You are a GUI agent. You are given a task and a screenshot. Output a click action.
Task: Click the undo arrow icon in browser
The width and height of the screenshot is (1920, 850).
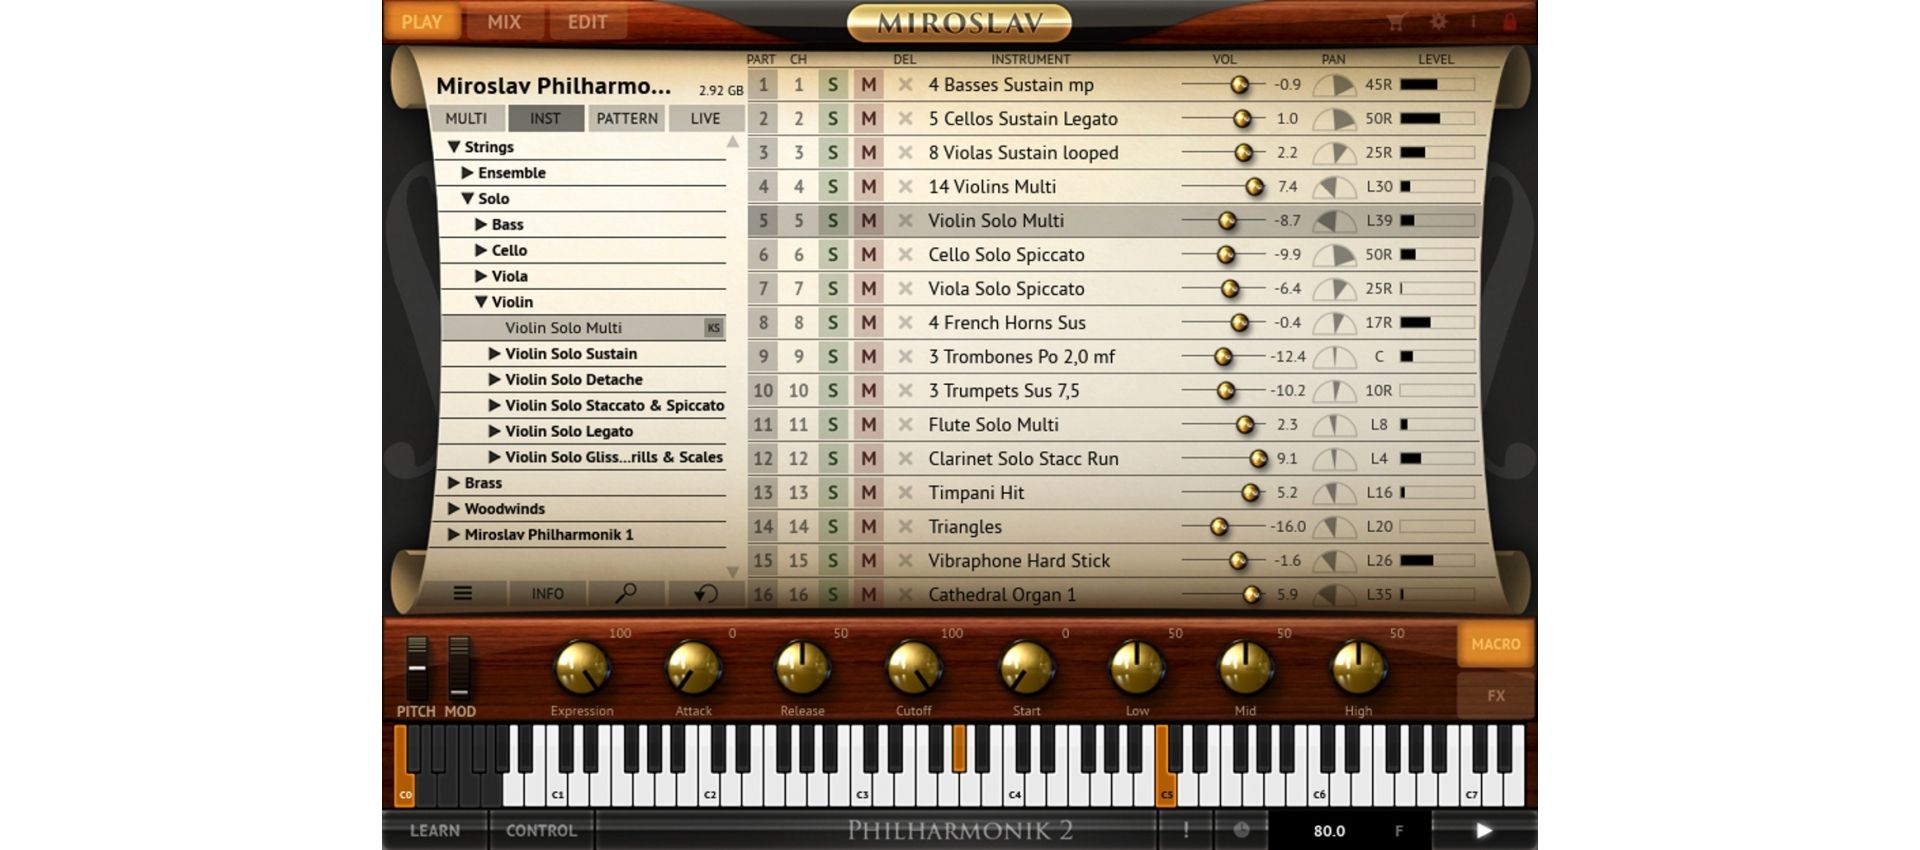click(x=706, y=593)
